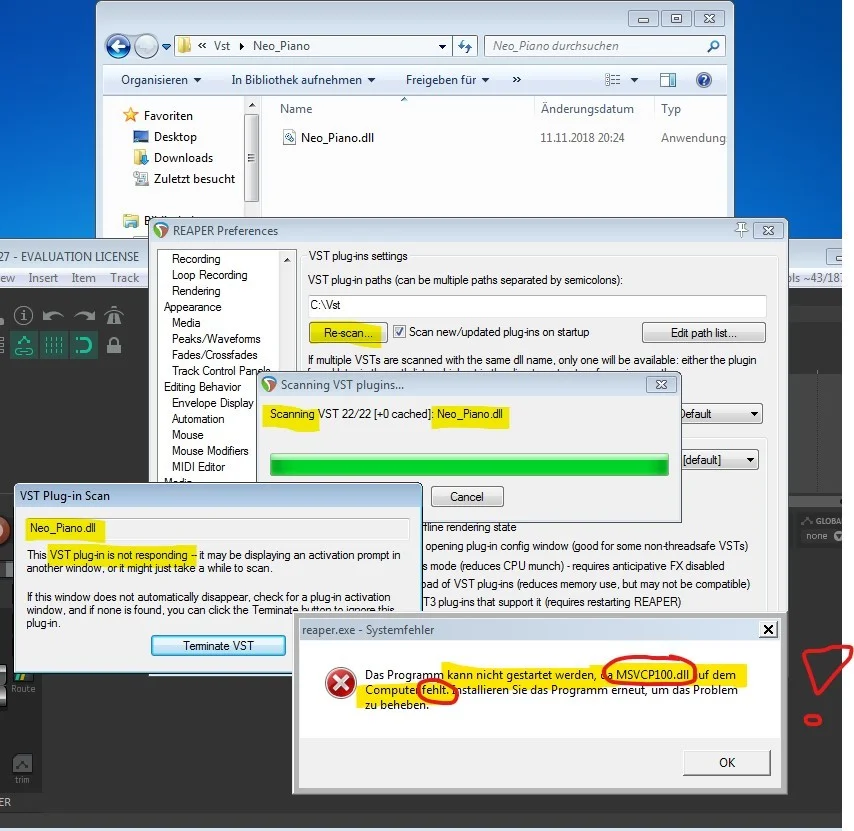The image size is (854, 831).
Task: Click Terminate VST button
Action: point(218,646)
